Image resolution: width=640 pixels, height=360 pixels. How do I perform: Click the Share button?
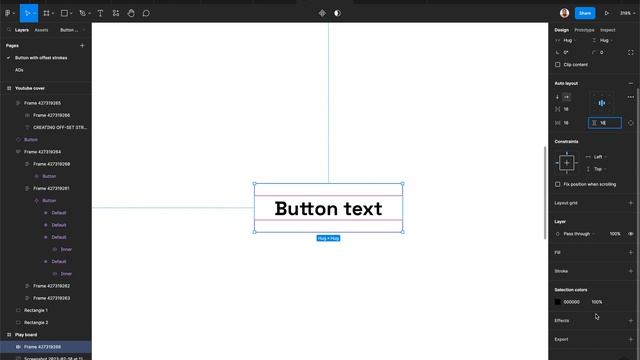point(585,13)
